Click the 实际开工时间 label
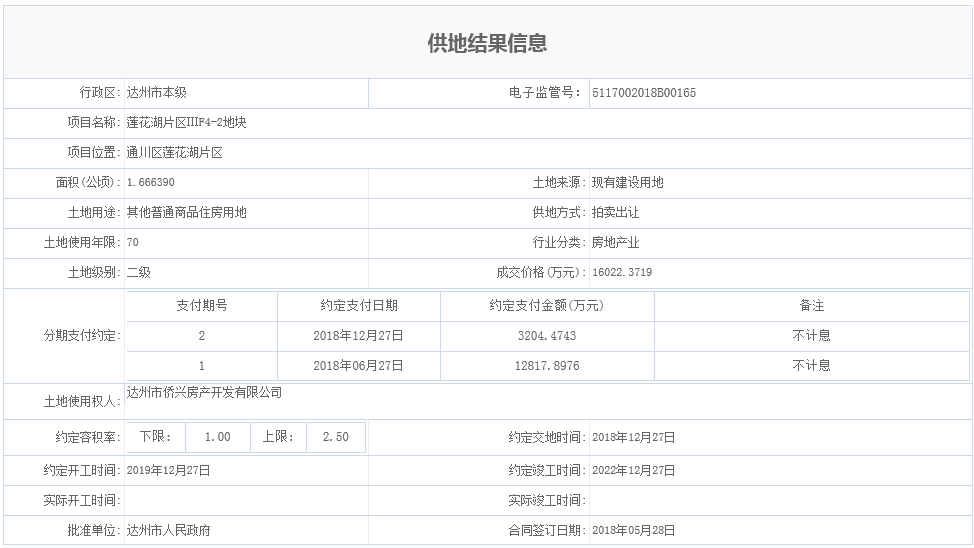 tap(82, 500)
